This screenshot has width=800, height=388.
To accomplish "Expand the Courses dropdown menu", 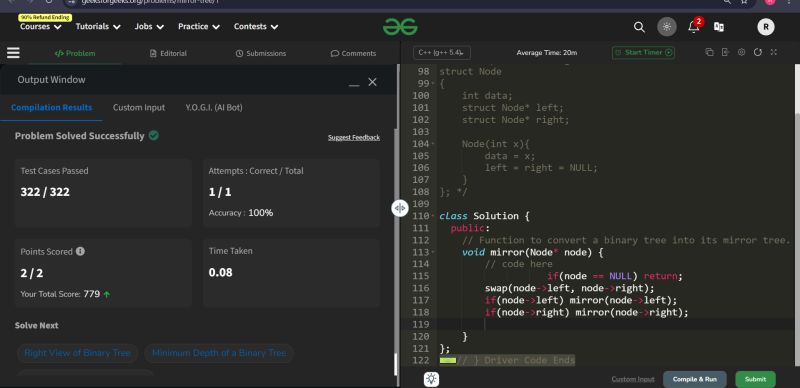I will pyautogui.click(x=40, y=27).
